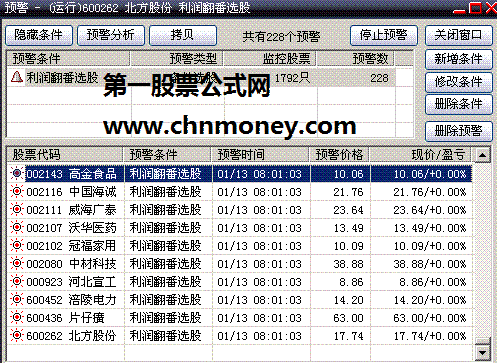Maximize the 预警 window

[475, 7]
